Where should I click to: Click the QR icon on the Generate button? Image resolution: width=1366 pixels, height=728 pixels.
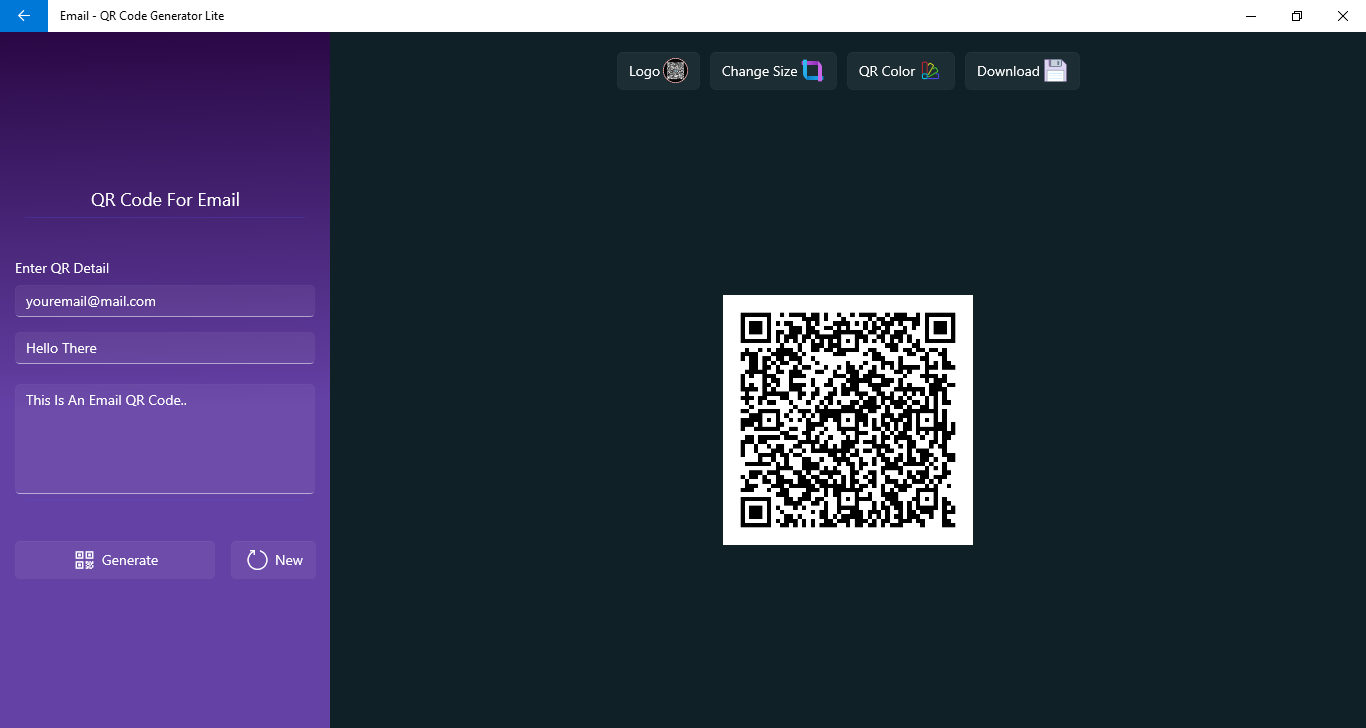(85, 560)
